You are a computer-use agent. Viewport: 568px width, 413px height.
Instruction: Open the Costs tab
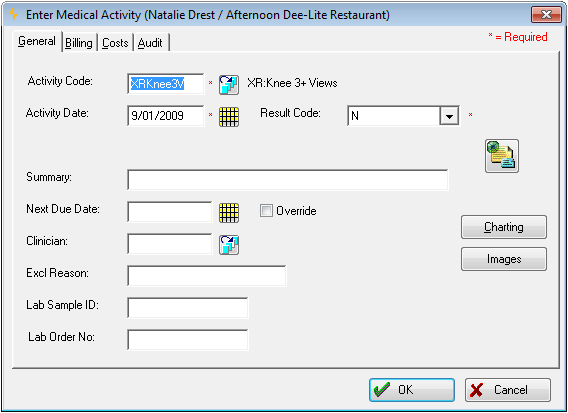[x=115, y=43]
